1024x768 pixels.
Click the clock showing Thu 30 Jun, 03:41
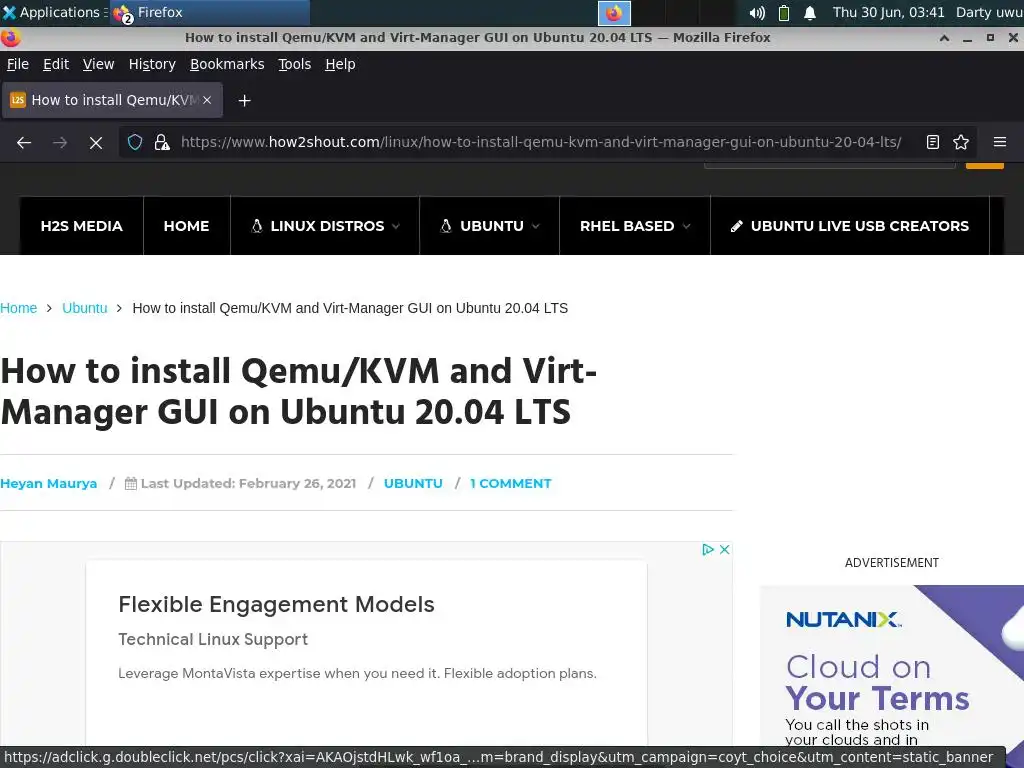(888, 12)
